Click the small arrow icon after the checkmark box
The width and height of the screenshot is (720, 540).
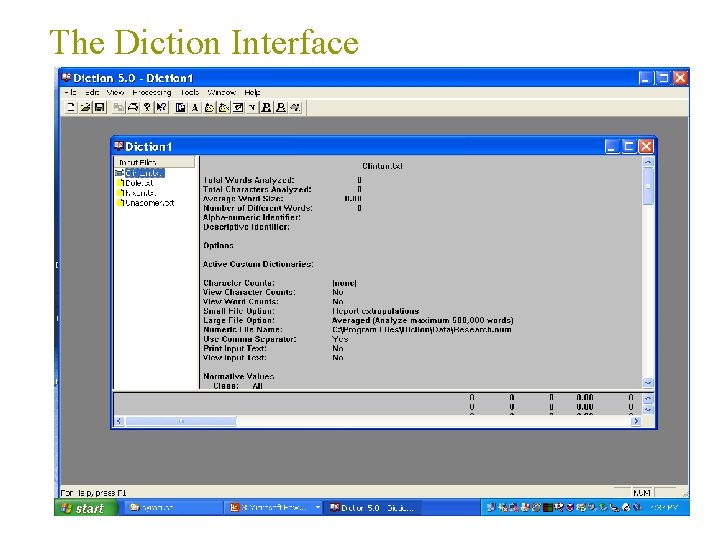point(252,107)
